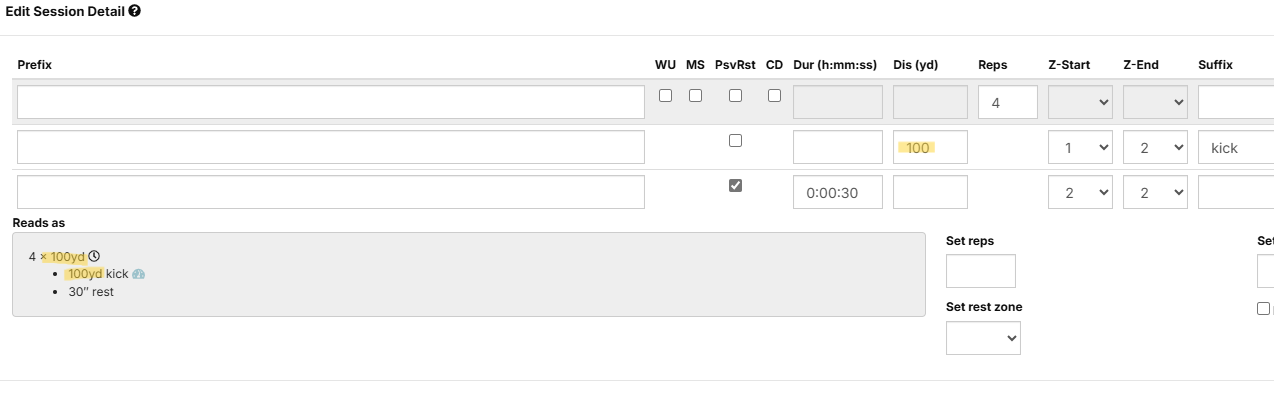Tick the MS checkbox in first row

[695, 96]
